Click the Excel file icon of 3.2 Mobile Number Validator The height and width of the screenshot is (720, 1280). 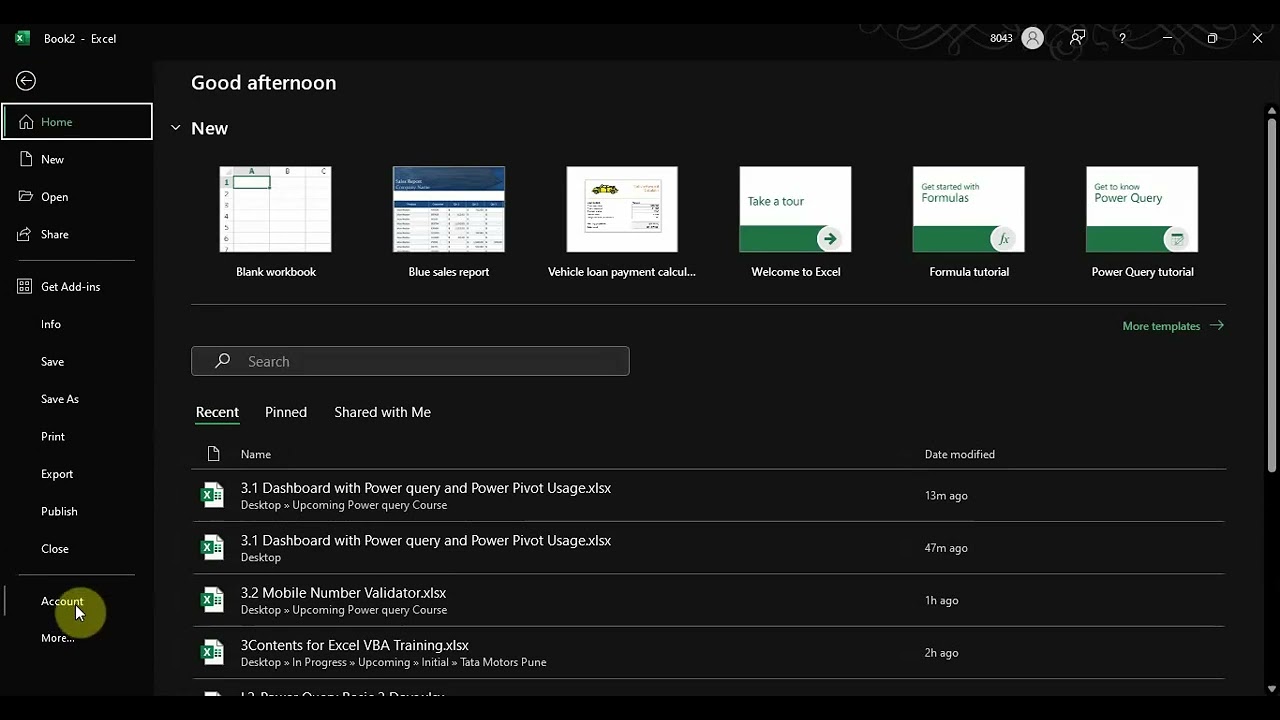212,600
